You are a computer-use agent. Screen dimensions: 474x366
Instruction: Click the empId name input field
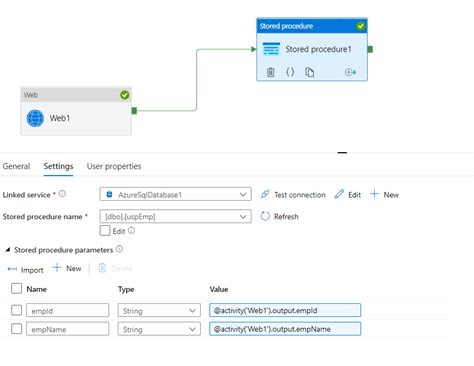tap(67, 310)
